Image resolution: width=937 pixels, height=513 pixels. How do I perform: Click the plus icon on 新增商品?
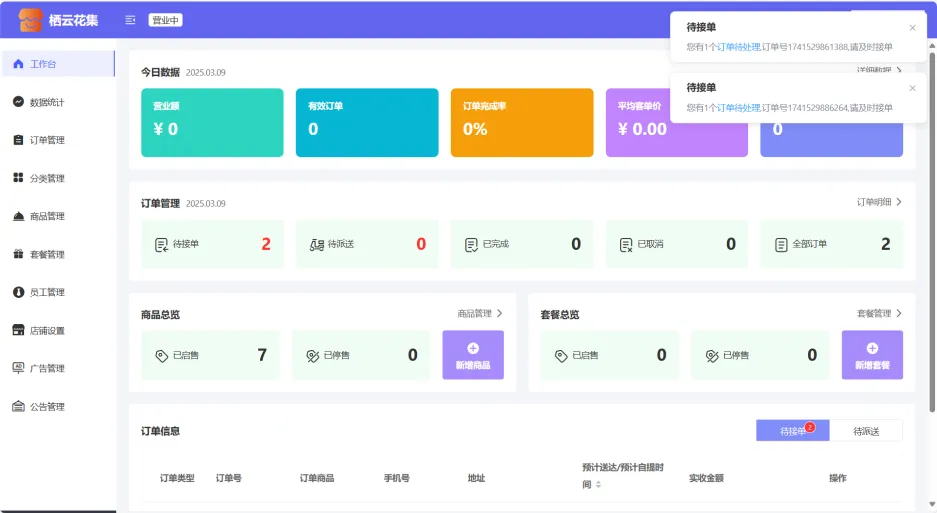[x=473, y=348]
